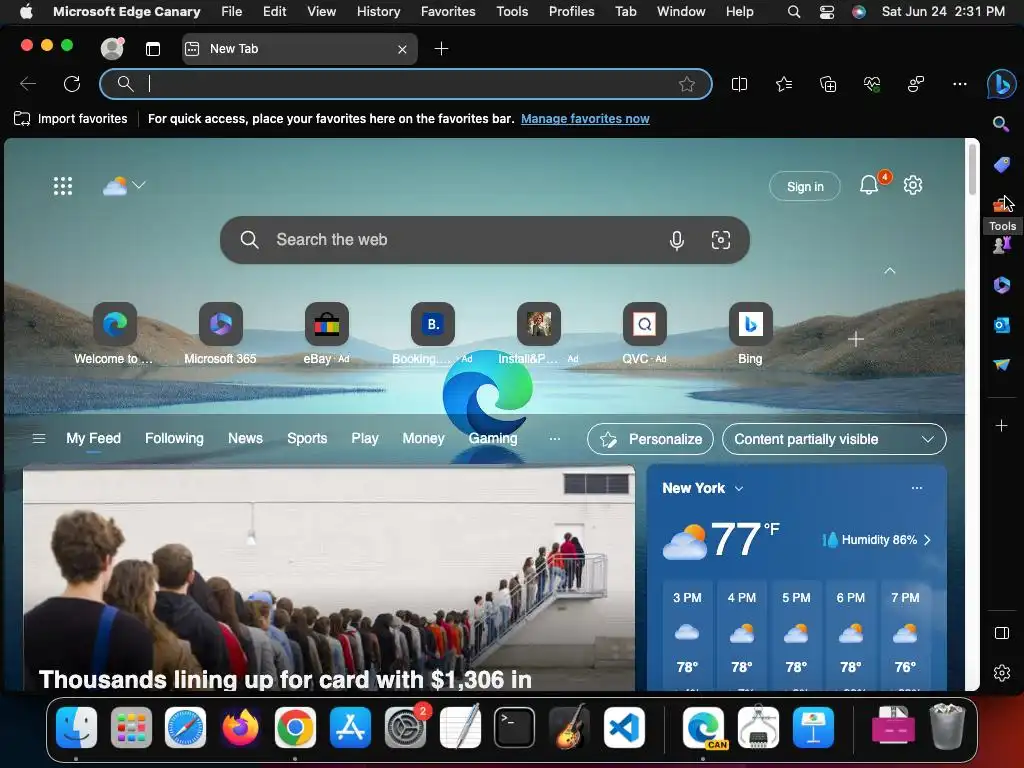1024x768 pixels.
Task: Add this page to favorites star
Action: pyautogui.click(x=686, y=84)
